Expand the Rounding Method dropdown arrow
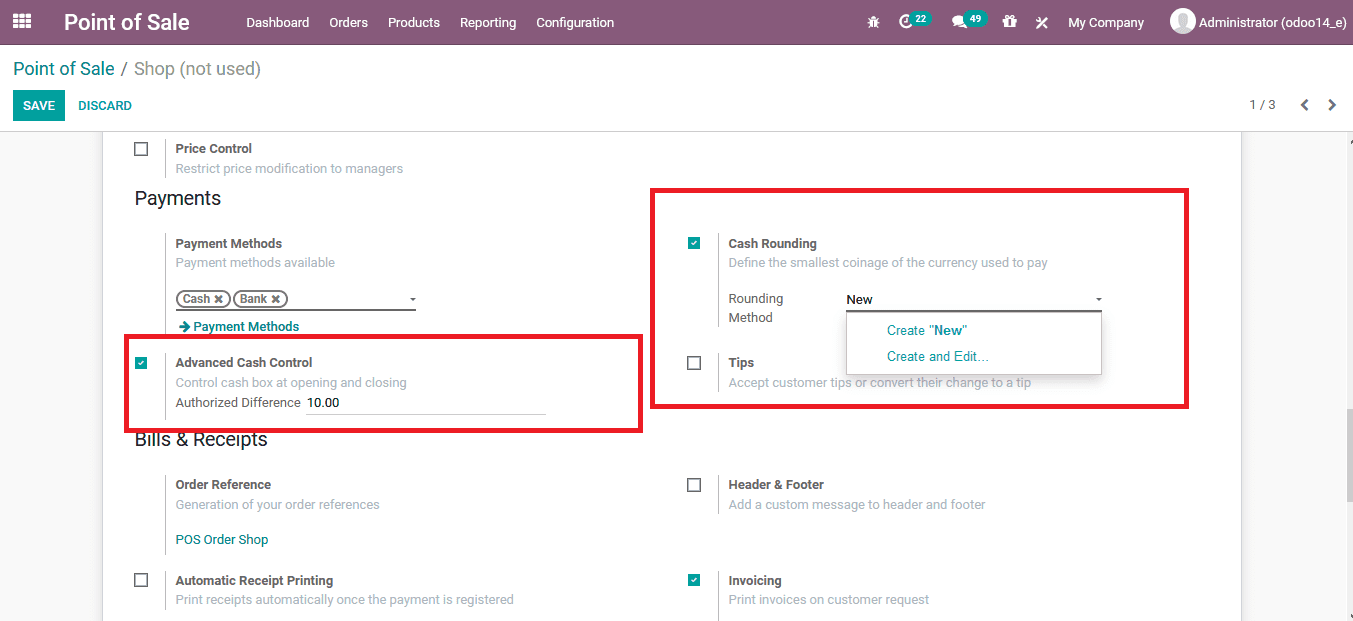The width and height of the screenshot is (1353, 621). click(1098, 300)
